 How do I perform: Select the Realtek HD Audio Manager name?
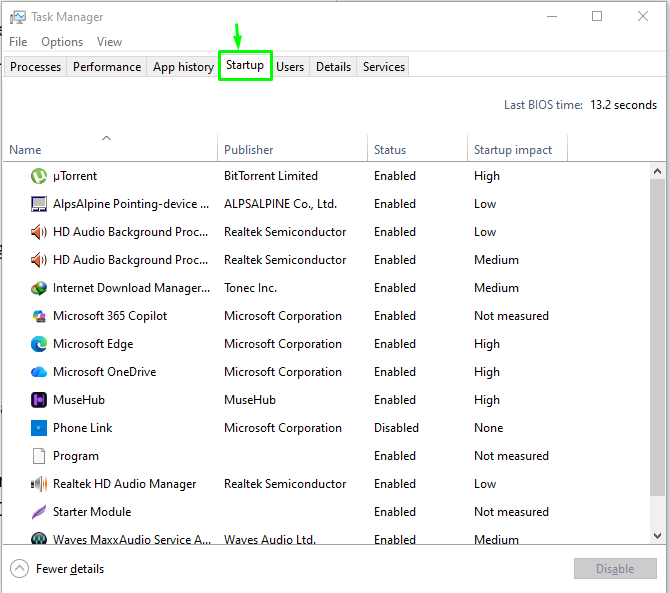pyautogui.click(x=124, y=484)
